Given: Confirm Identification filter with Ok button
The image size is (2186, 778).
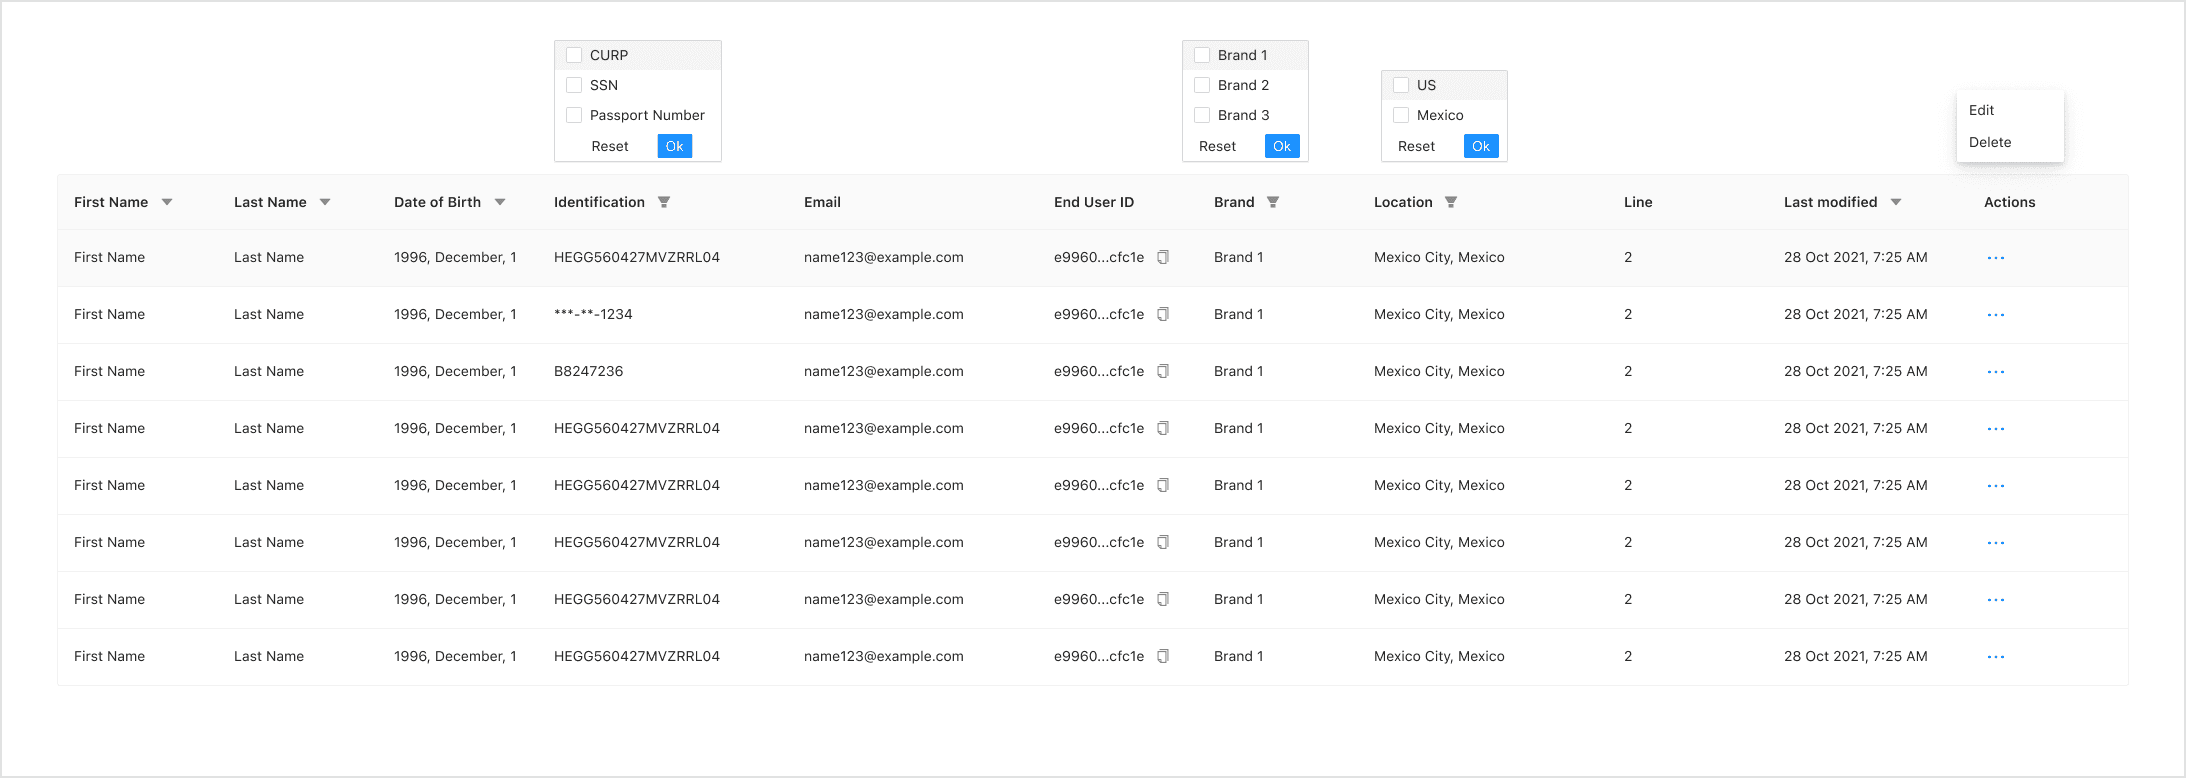Looking at the screenshot, I should point(675,146).
